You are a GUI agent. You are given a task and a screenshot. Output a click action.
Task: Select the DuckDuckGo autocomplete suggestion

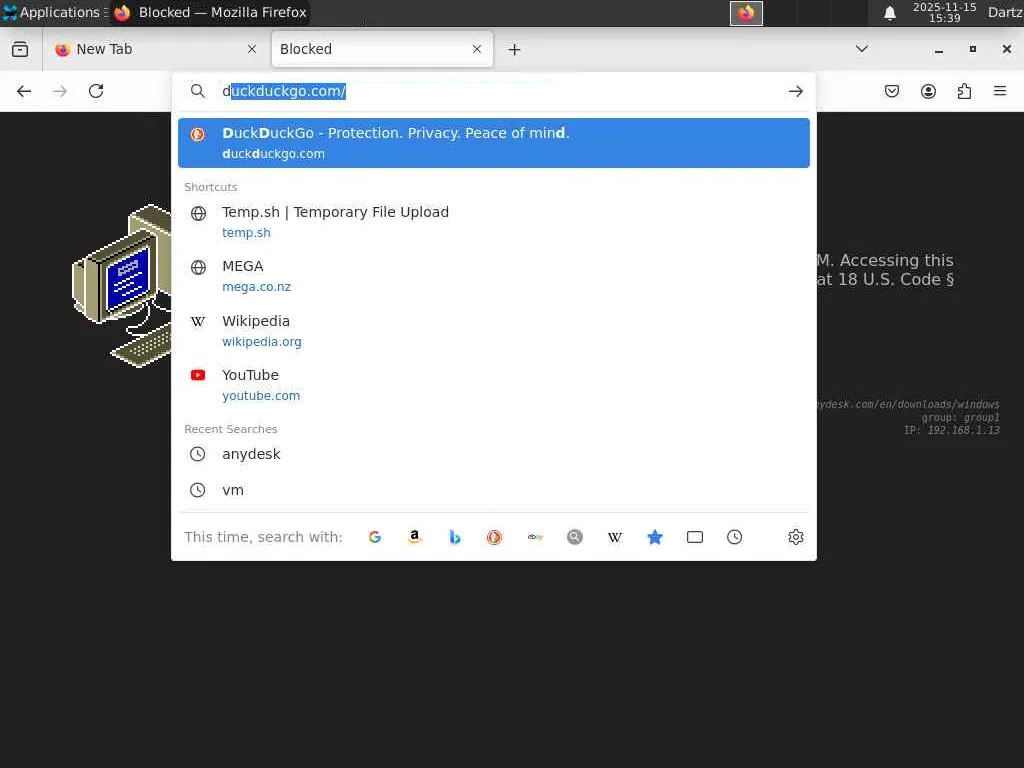point(494,143)
